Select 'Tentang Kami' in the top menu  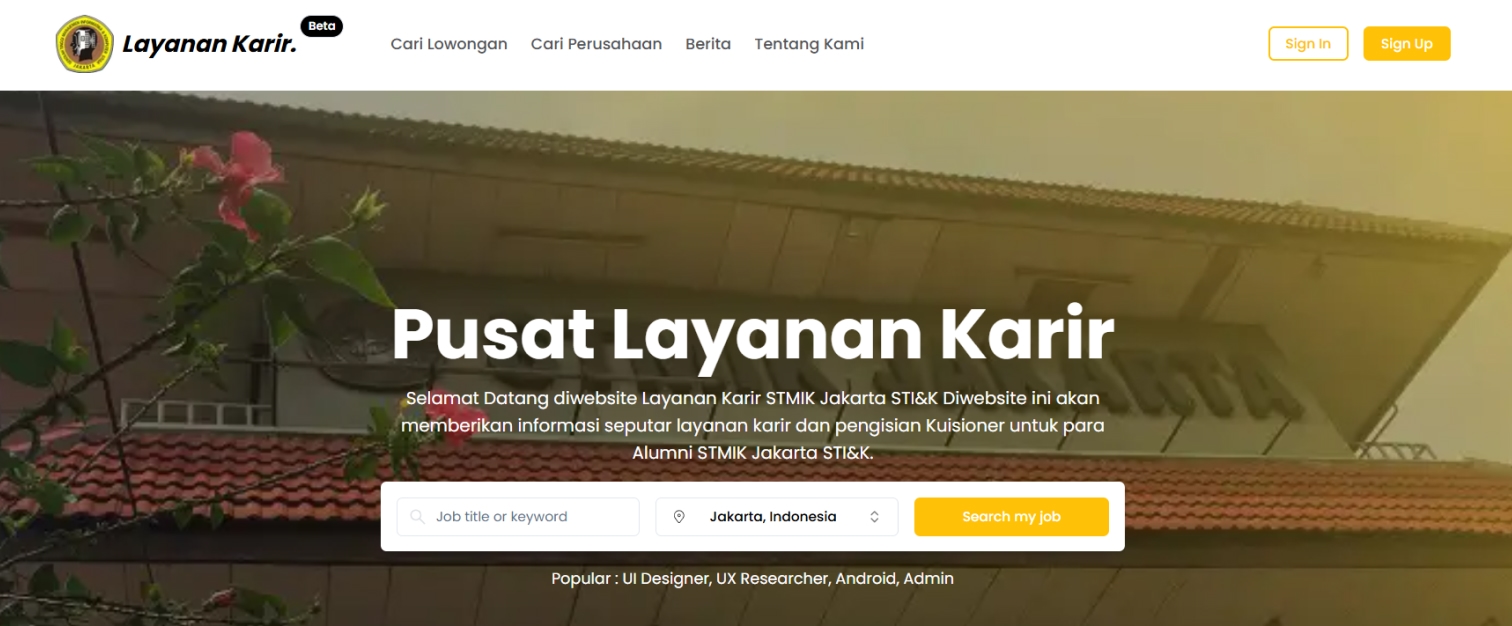click(809, 43)
